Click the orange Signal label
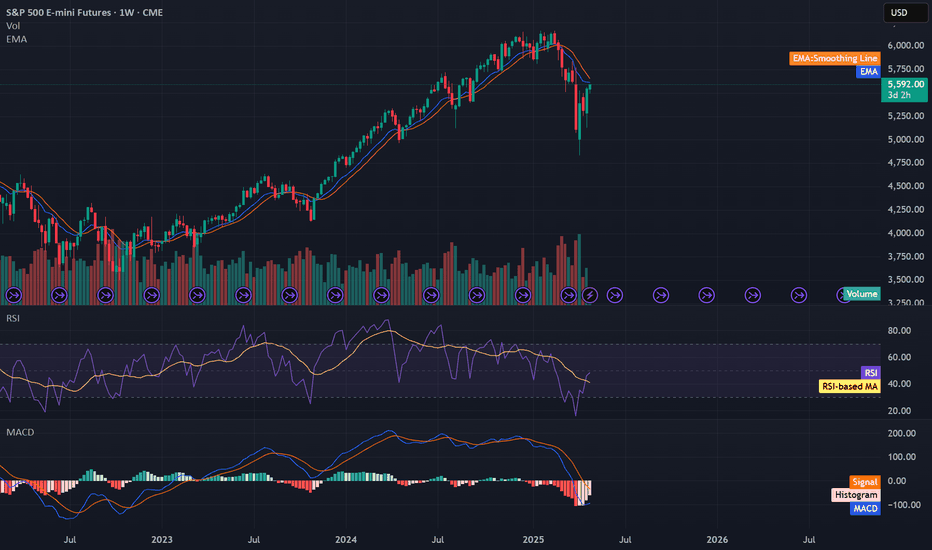Viewport: 932px width, 550px height. click(865, 482)
